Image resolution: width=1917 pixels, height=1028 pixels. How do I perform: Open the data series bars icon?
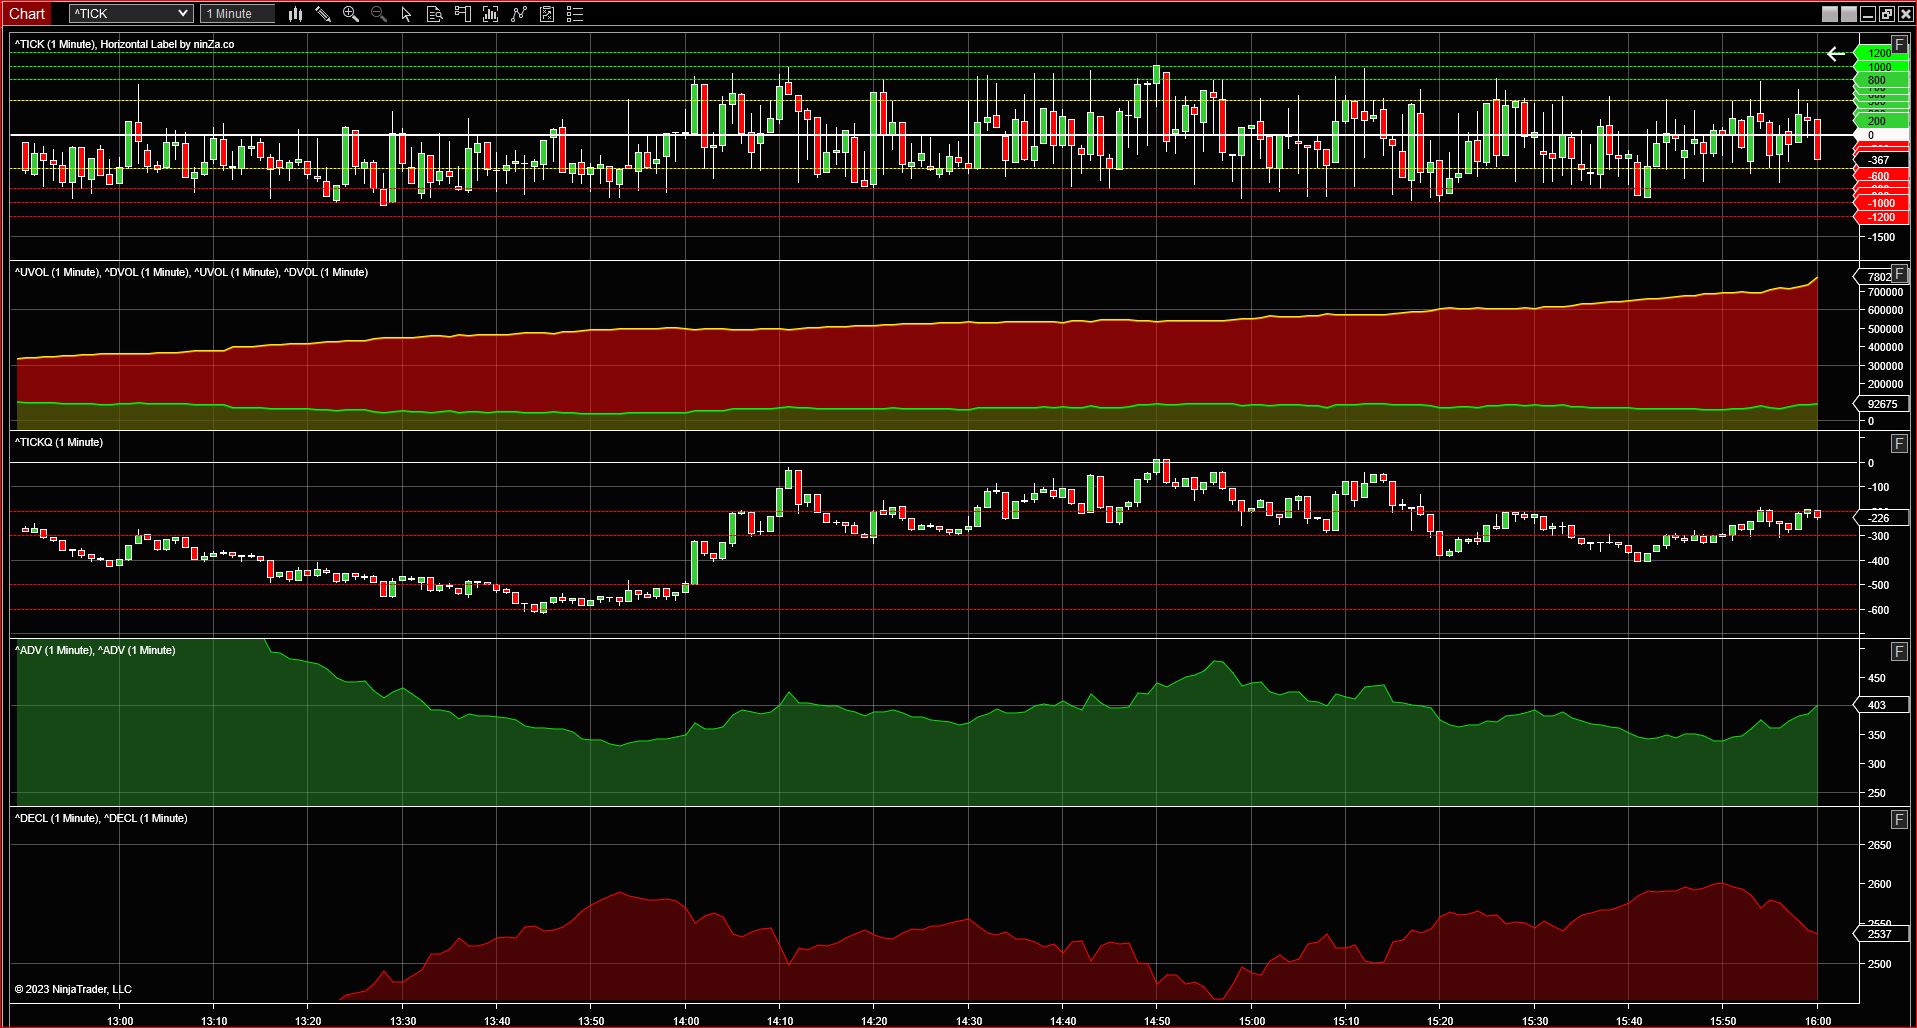coord(490,14)
